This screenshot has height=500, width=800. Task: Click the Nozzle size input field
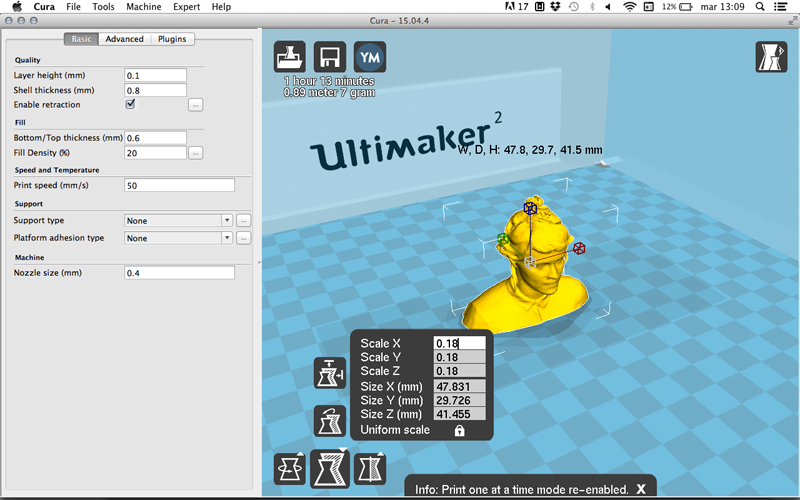pos(180,272)
